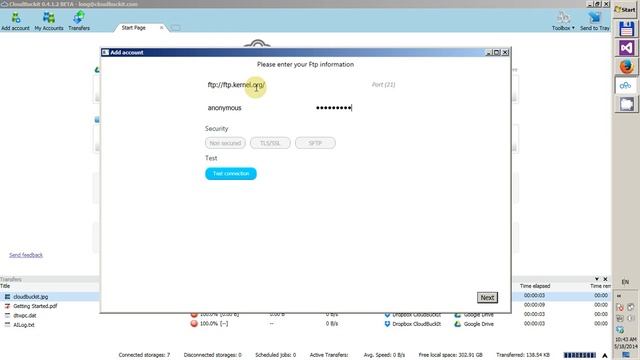Open the floppy disk save app in the taskbar

click(x=626, y=30)
